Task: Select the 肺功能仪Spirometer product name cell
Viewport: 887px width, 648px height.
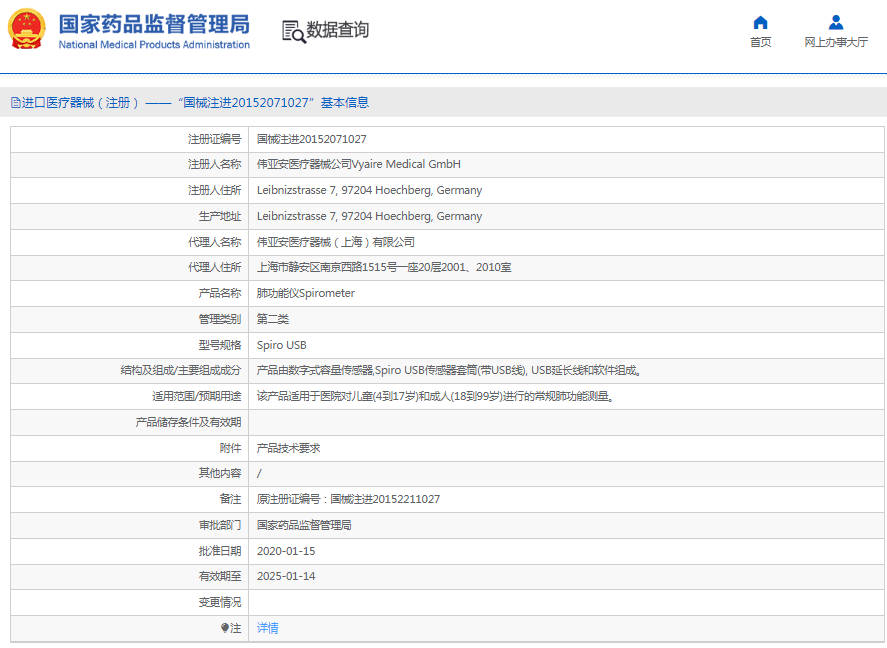Action: click(x=306, y=293)
